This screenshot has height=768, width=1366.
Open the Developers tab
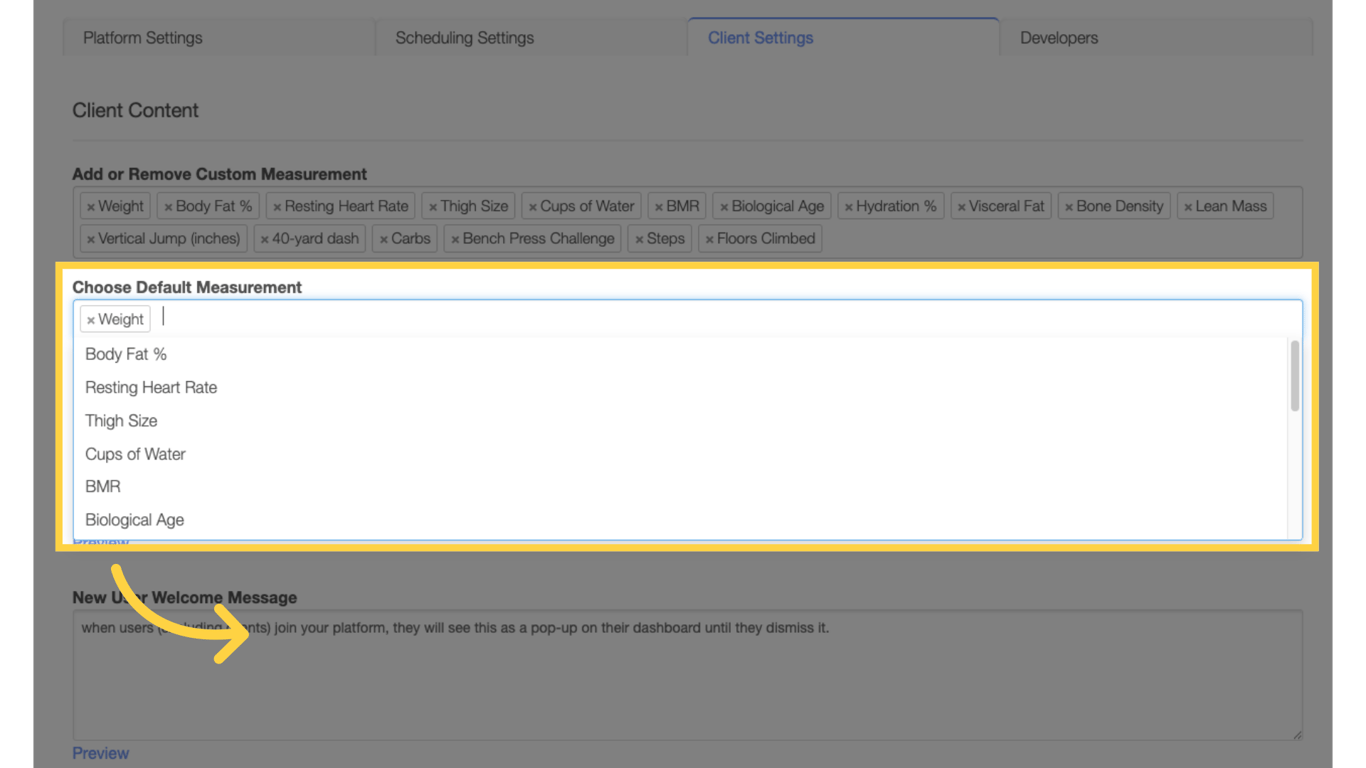pyautogui.click(x=1059, y=37)
